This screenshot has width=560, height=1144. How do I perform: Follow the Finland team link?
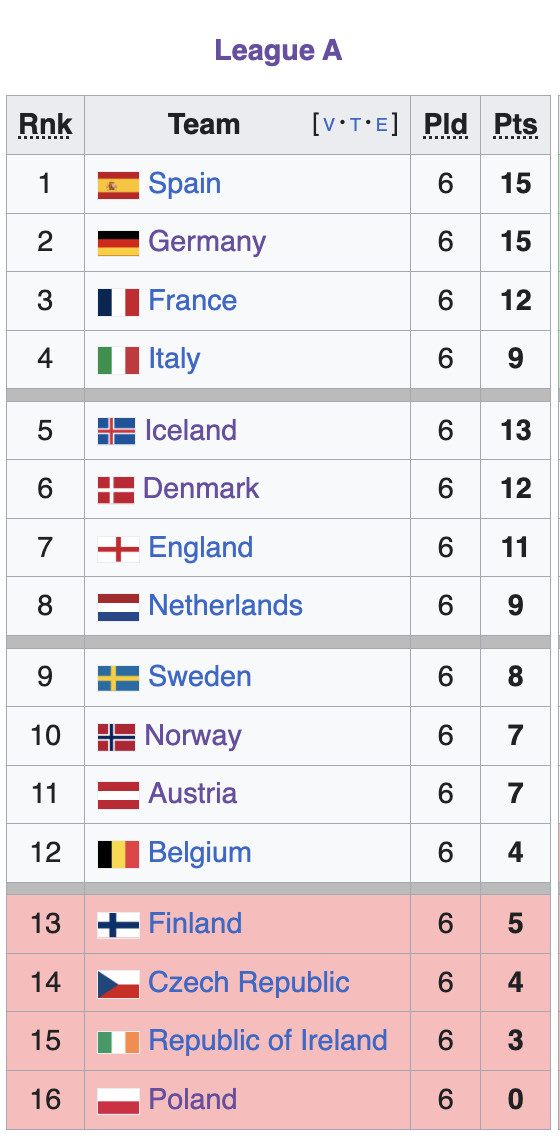click(195, 924)
